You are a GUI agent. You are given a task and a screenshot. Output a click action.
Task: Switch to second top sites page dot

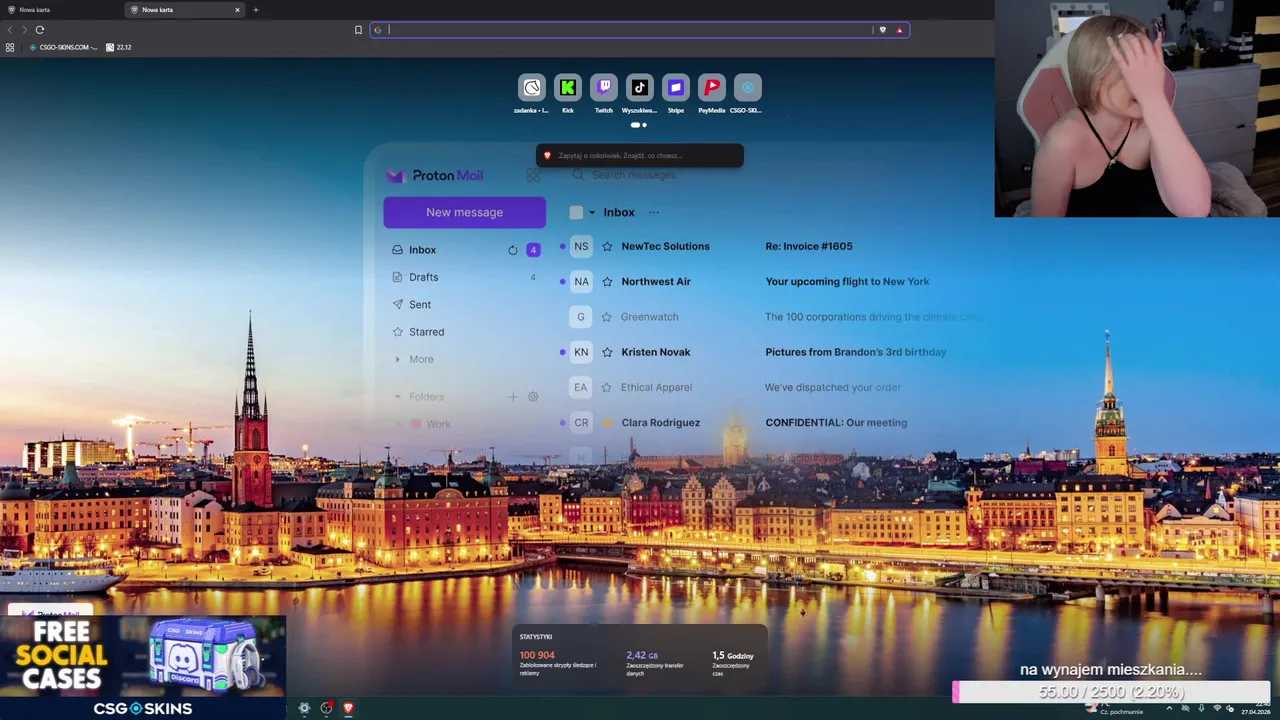click(645, 125)
